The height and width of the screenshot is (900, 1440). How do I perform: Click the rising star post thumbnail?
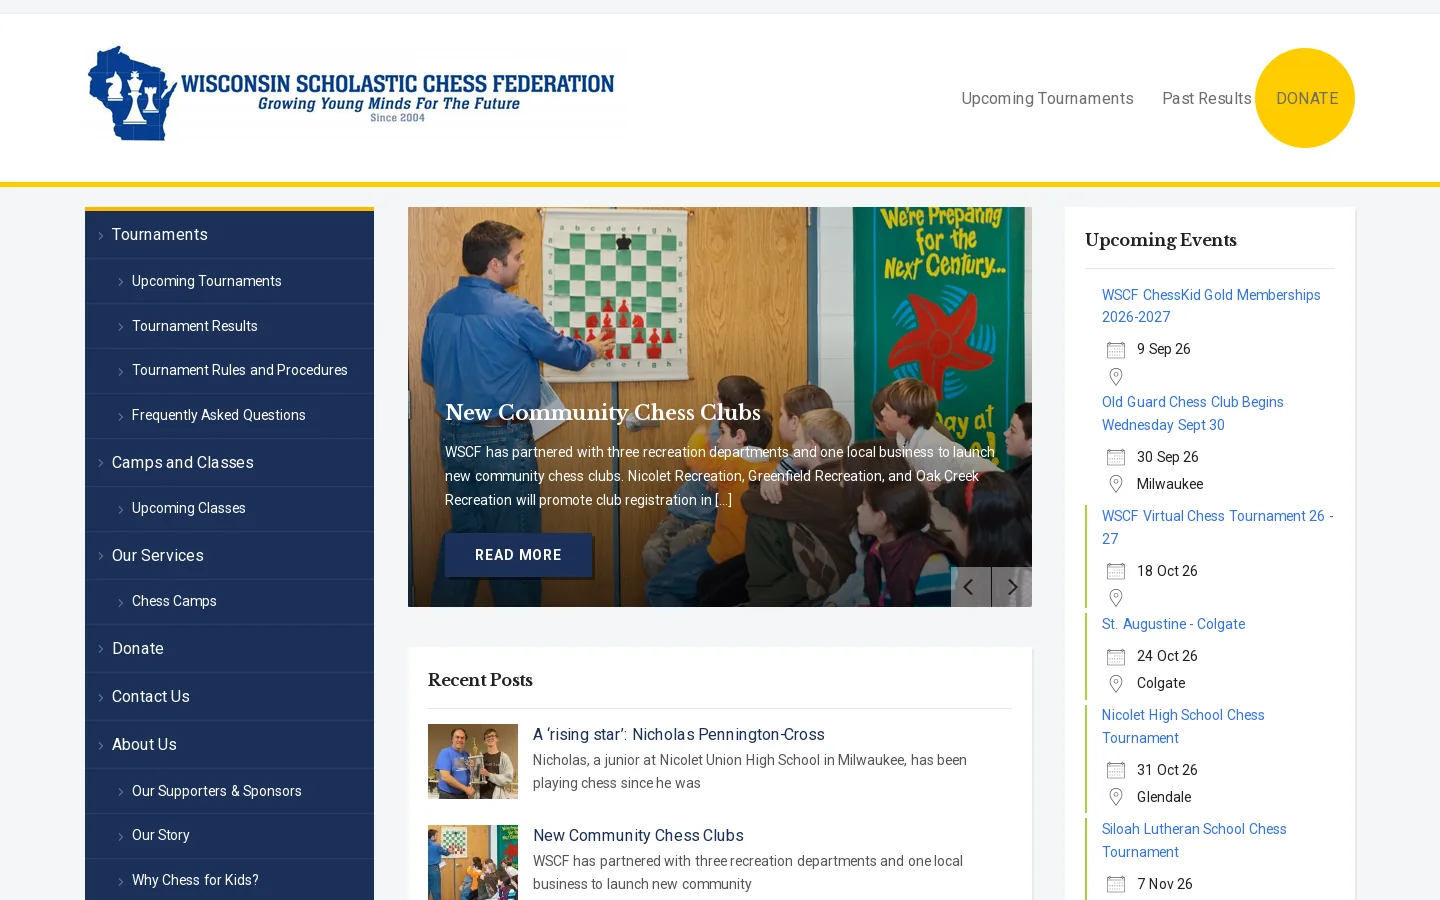coord(473,761)
